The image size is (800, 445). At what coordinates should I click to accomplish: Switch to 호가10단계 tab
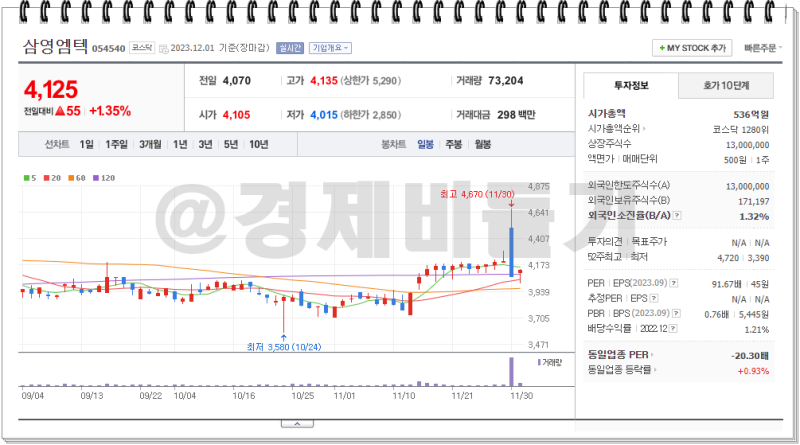point(726,86)
